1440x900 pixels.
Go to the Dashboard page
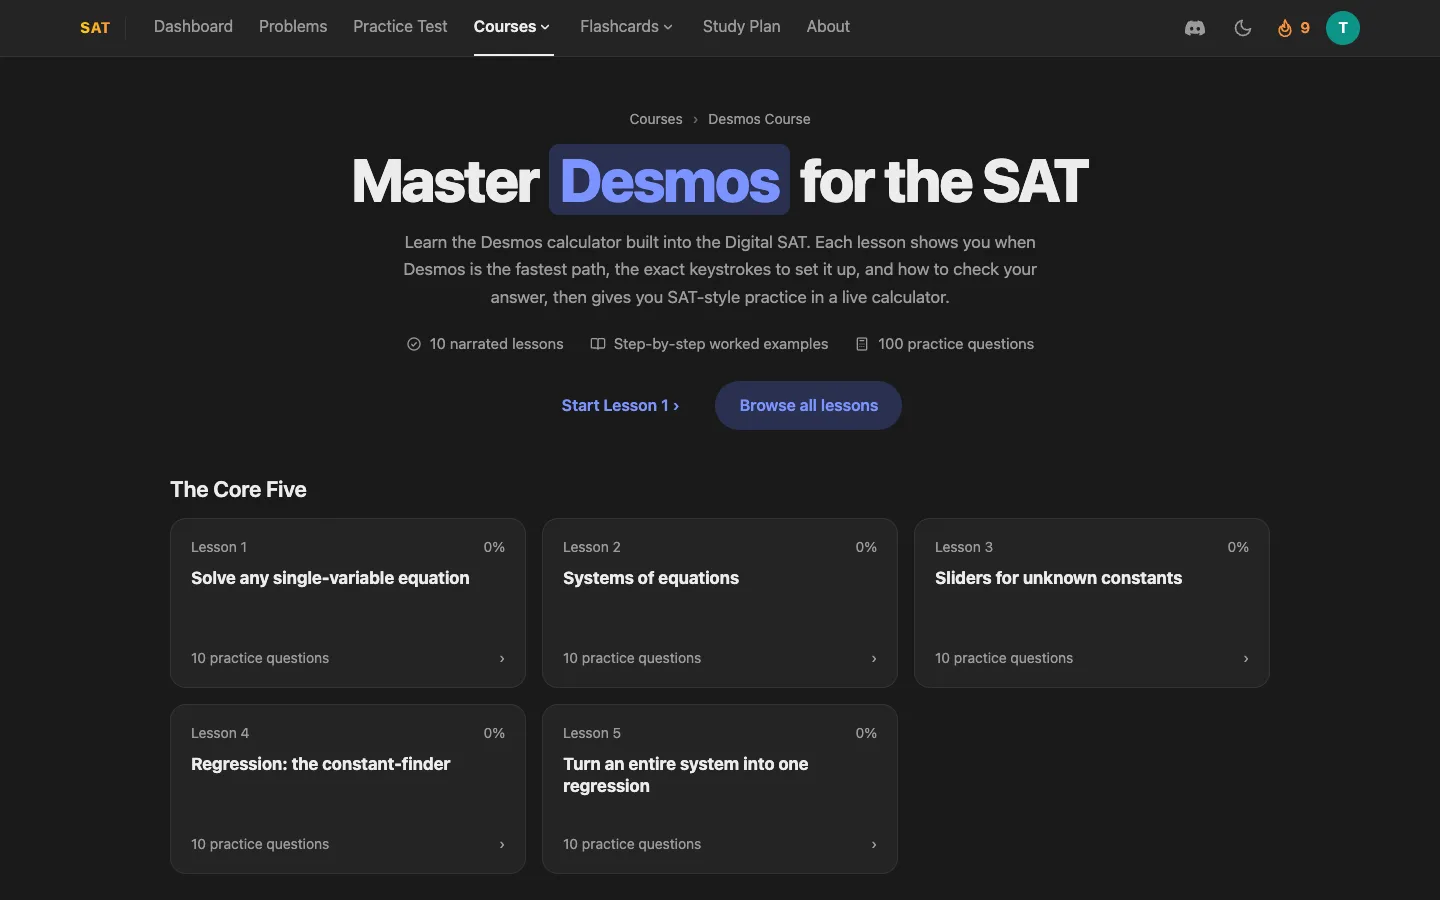(x=193, y=27)
